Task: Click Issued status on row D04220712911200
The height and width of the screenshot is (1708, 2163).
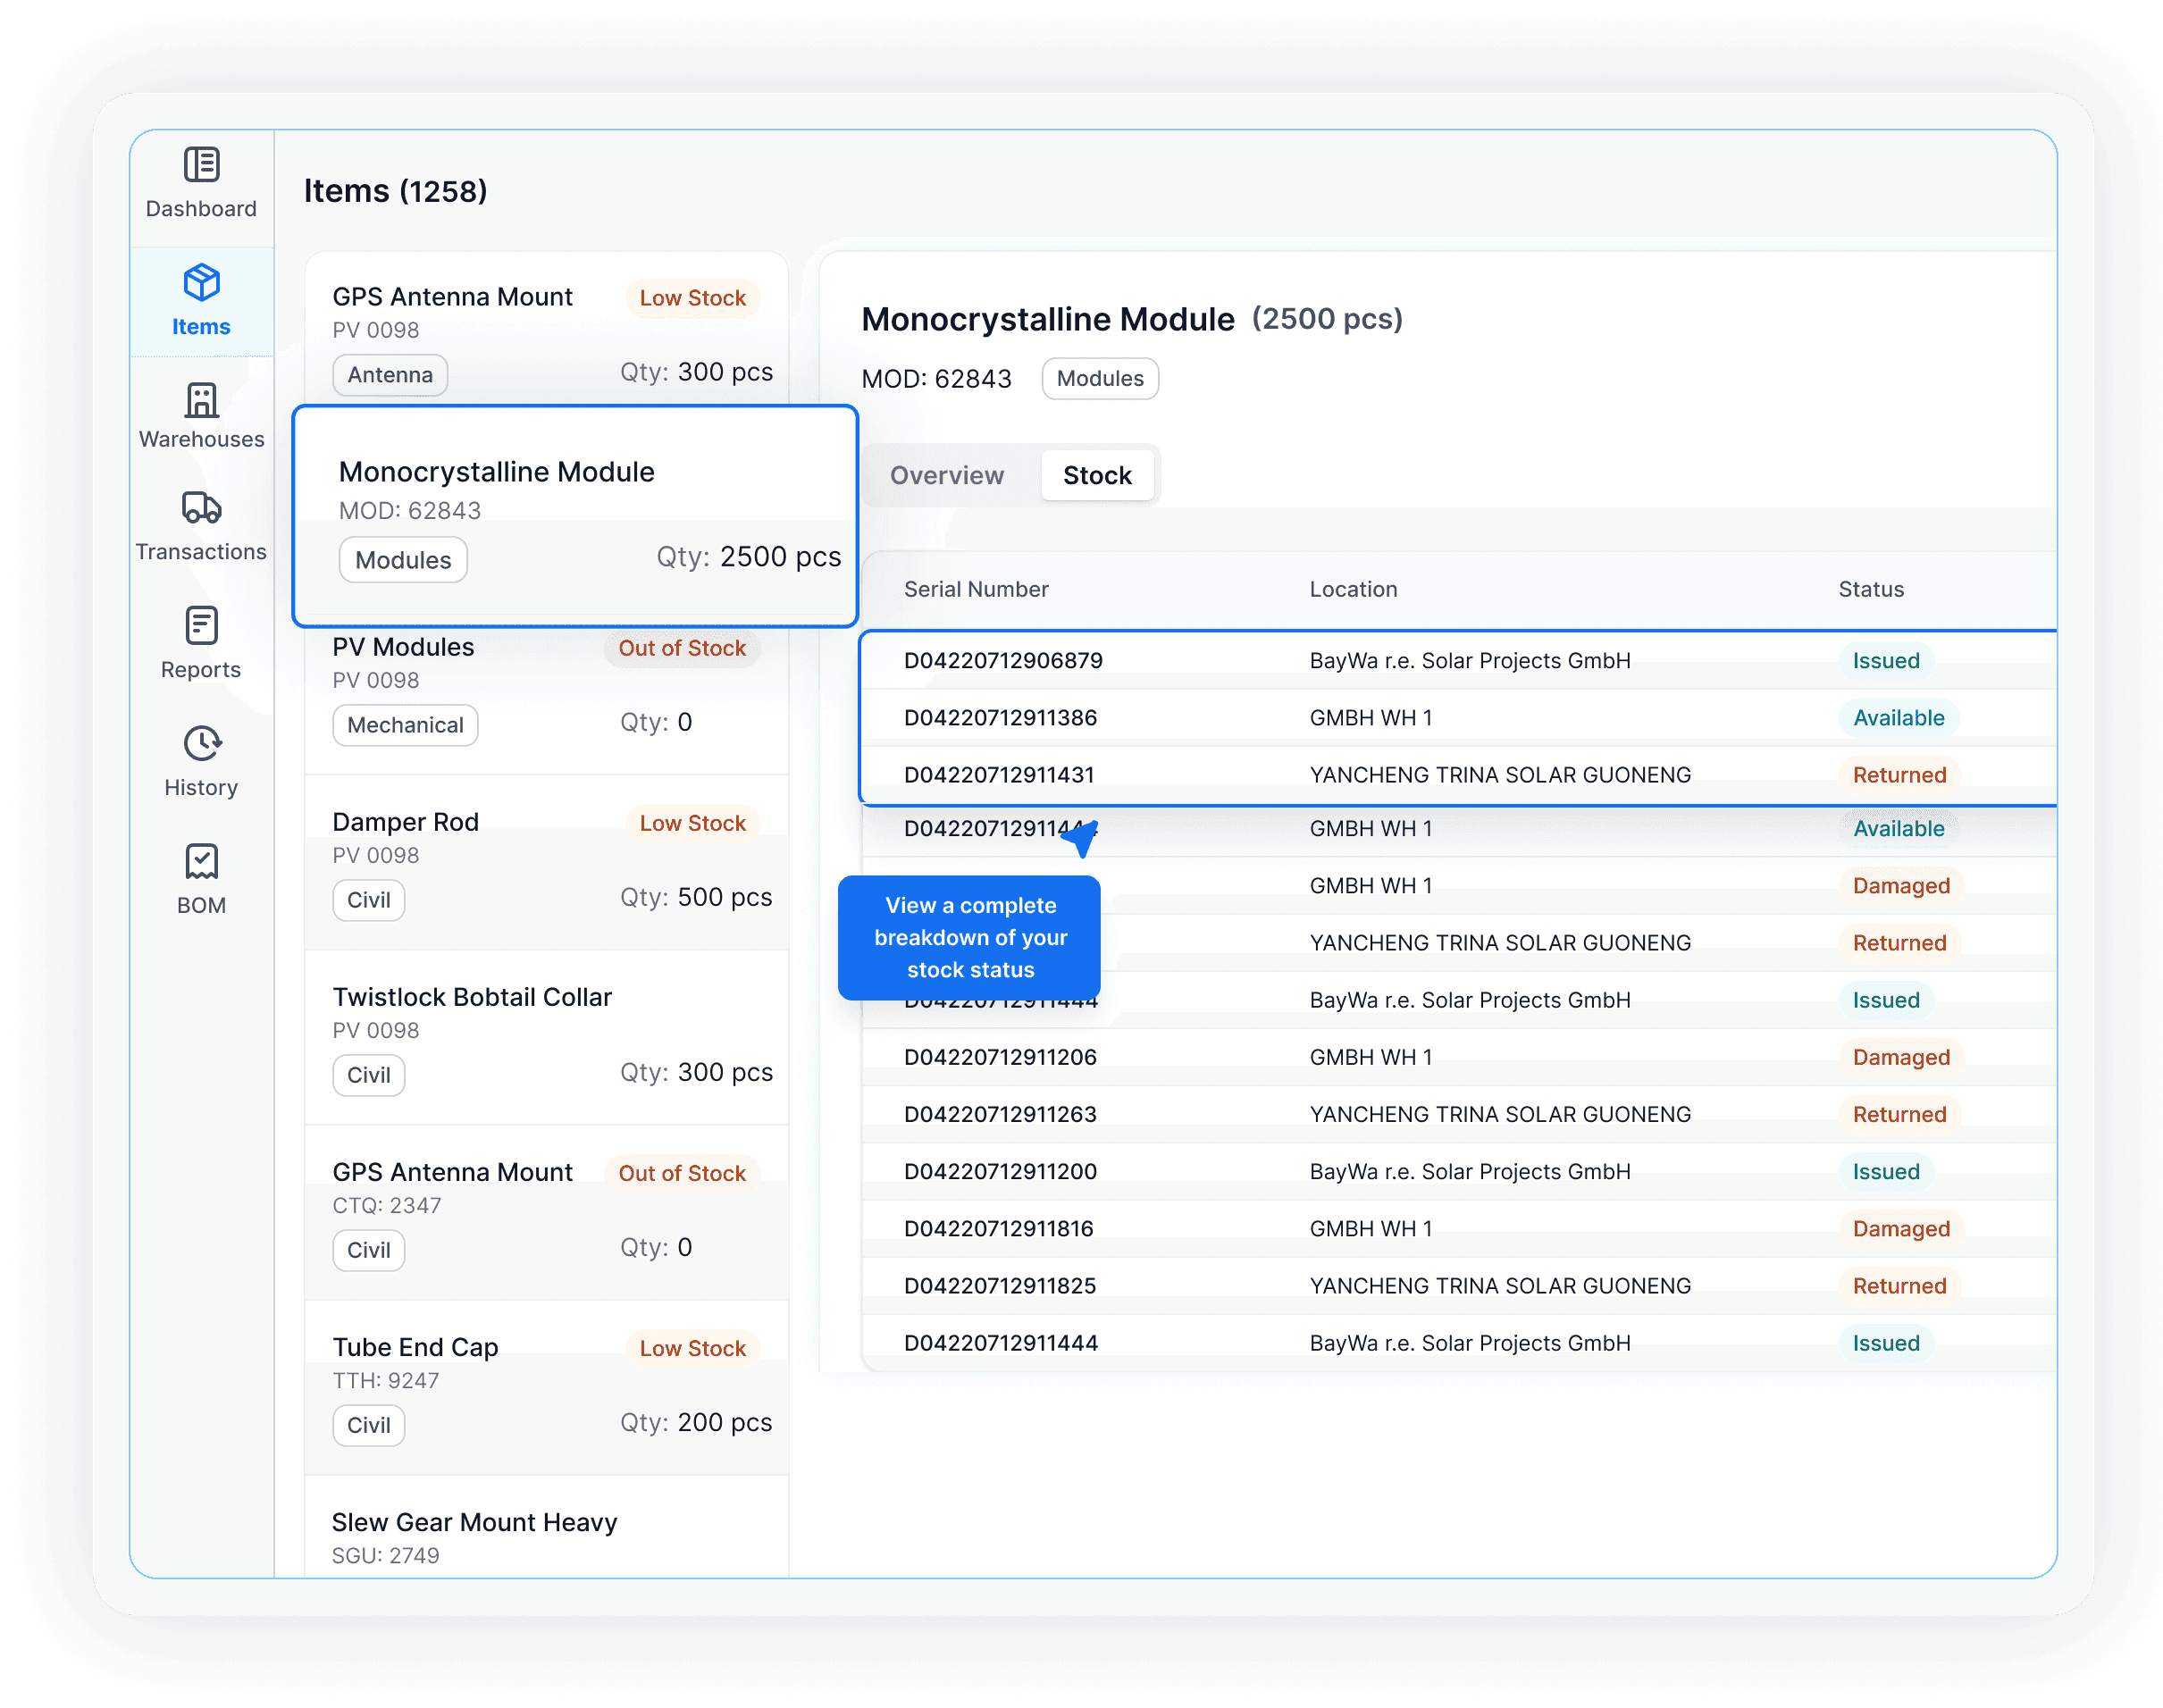Action: pos(1885,1171)
